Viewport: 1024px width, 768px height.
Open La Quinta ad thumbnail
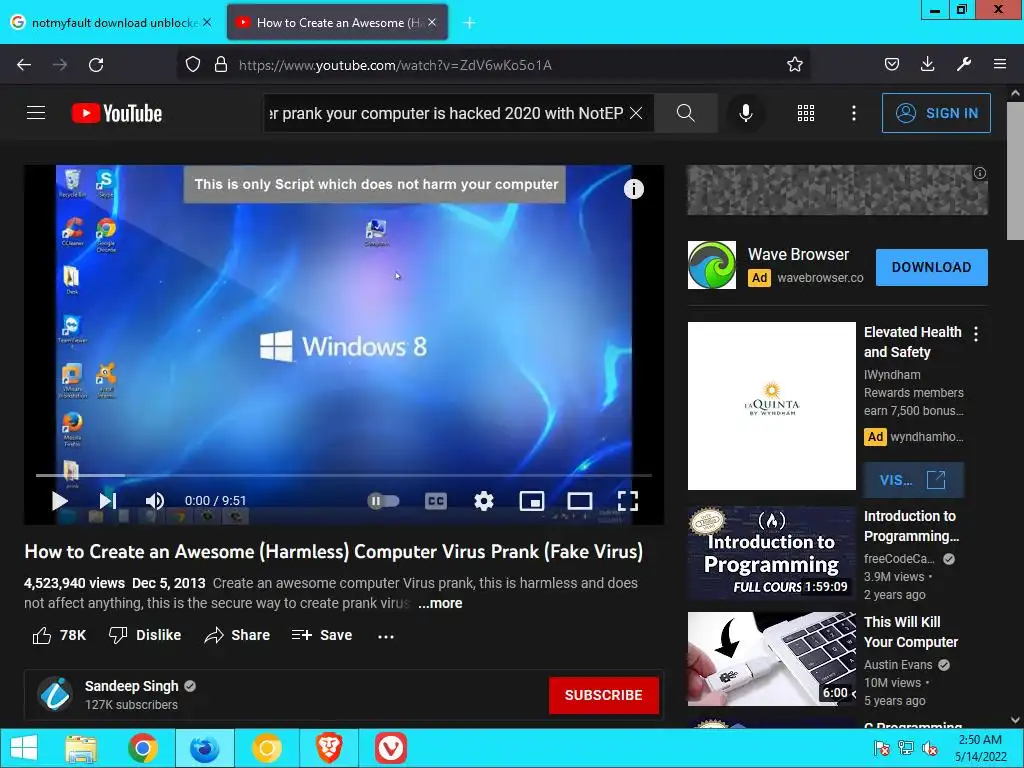(771, 406)
